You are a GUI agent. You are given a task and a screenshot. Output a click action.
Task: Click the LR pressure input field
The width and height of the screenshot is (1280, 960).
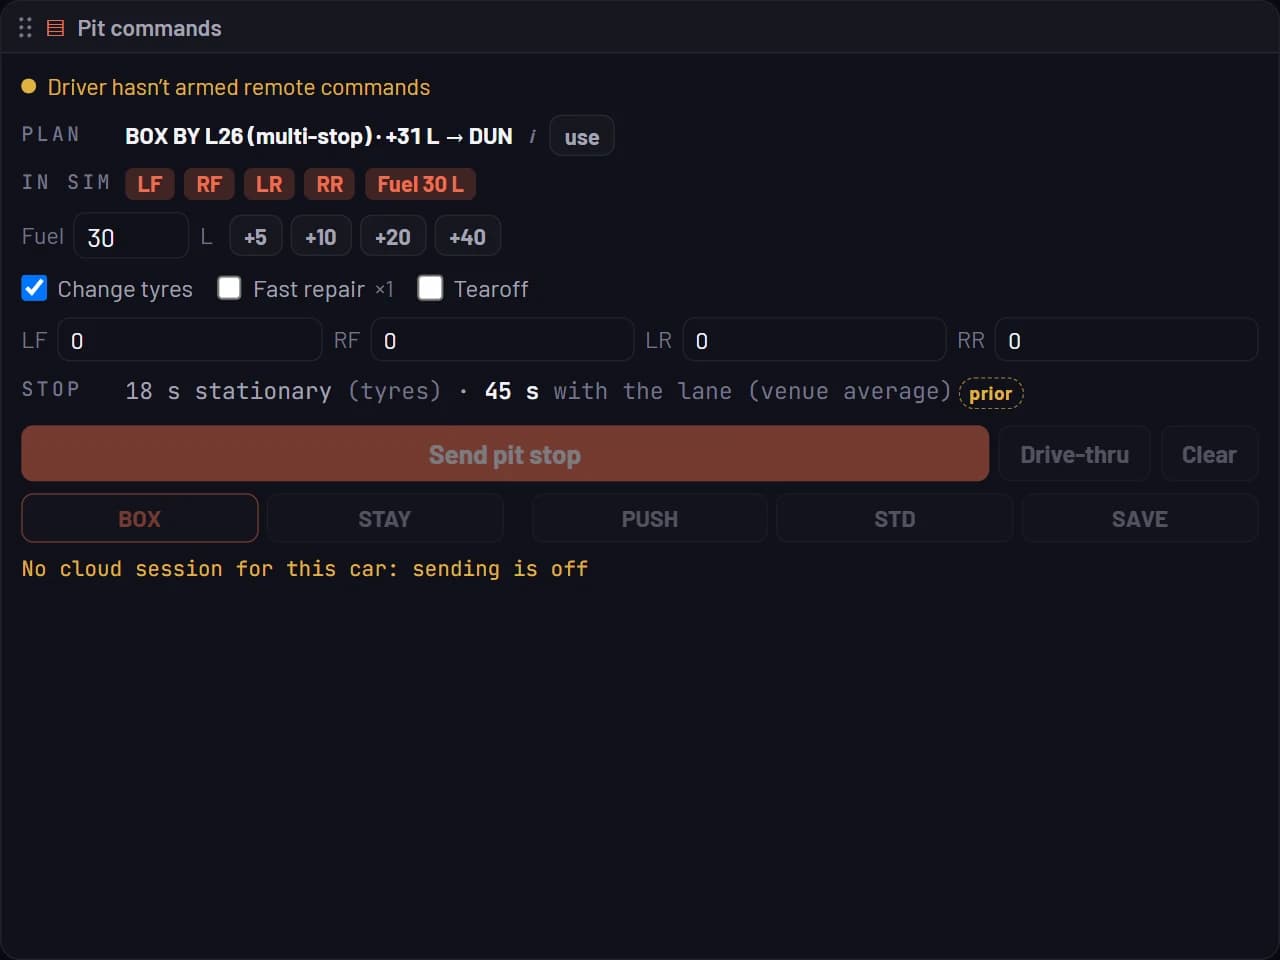click(x=814, y=340)
